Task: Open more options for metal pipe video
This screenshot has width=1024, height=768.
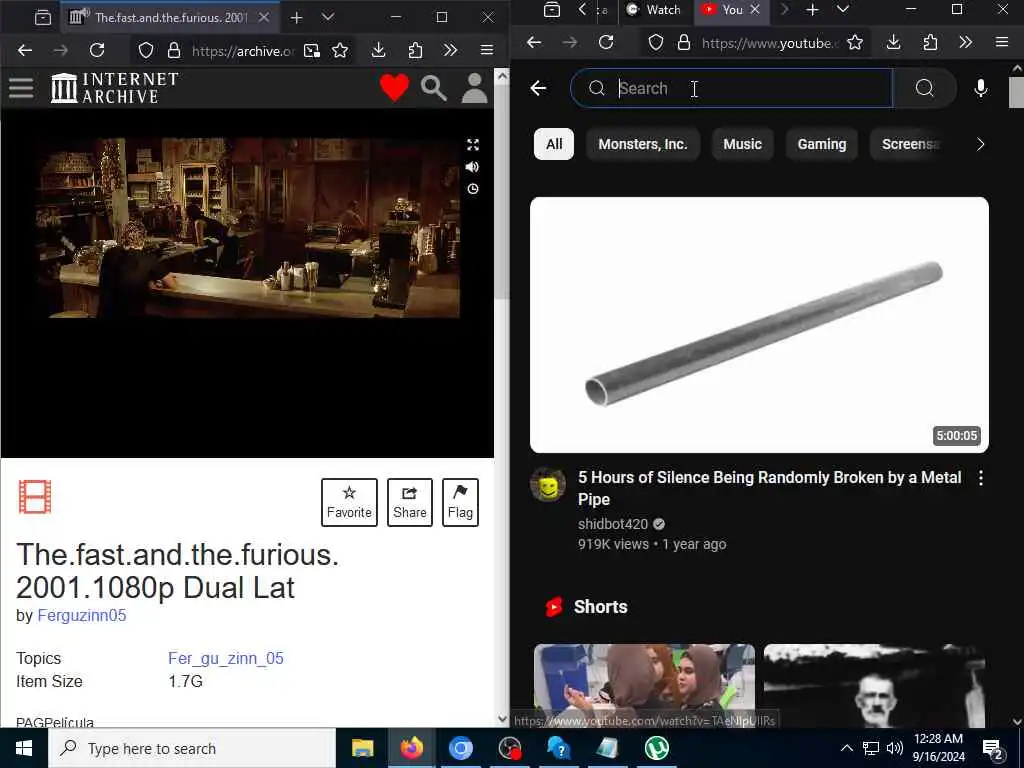Action: (x=980, y=478)
